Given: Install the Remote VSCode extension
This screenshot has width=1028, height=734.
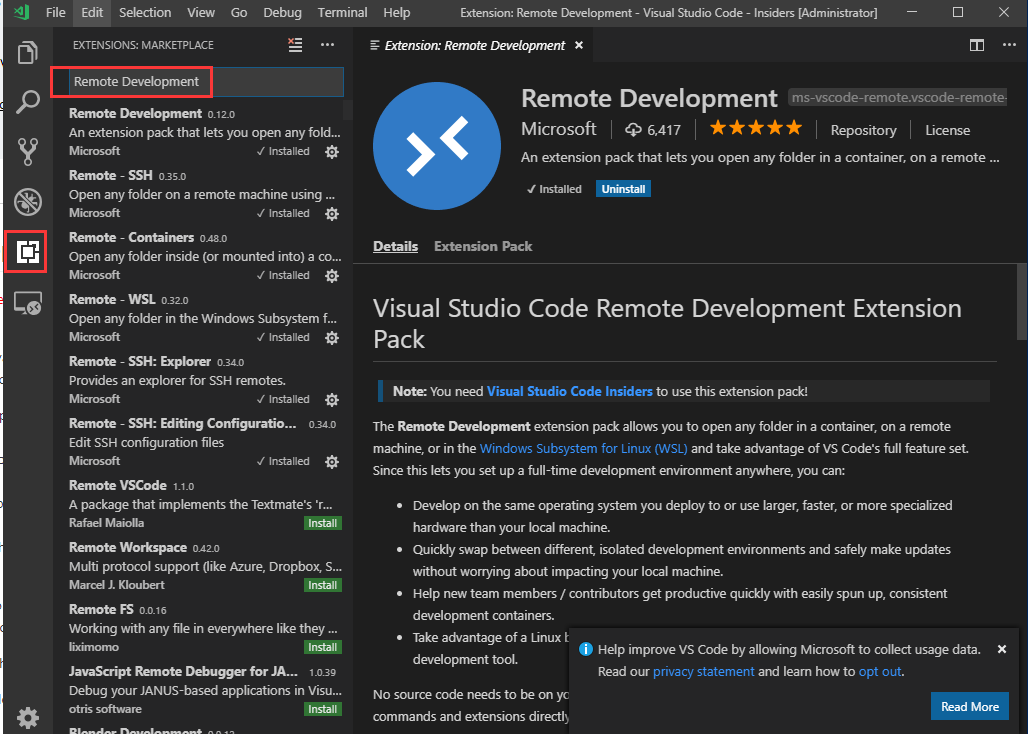Looking at the screenshot, I should pos(322,522).
